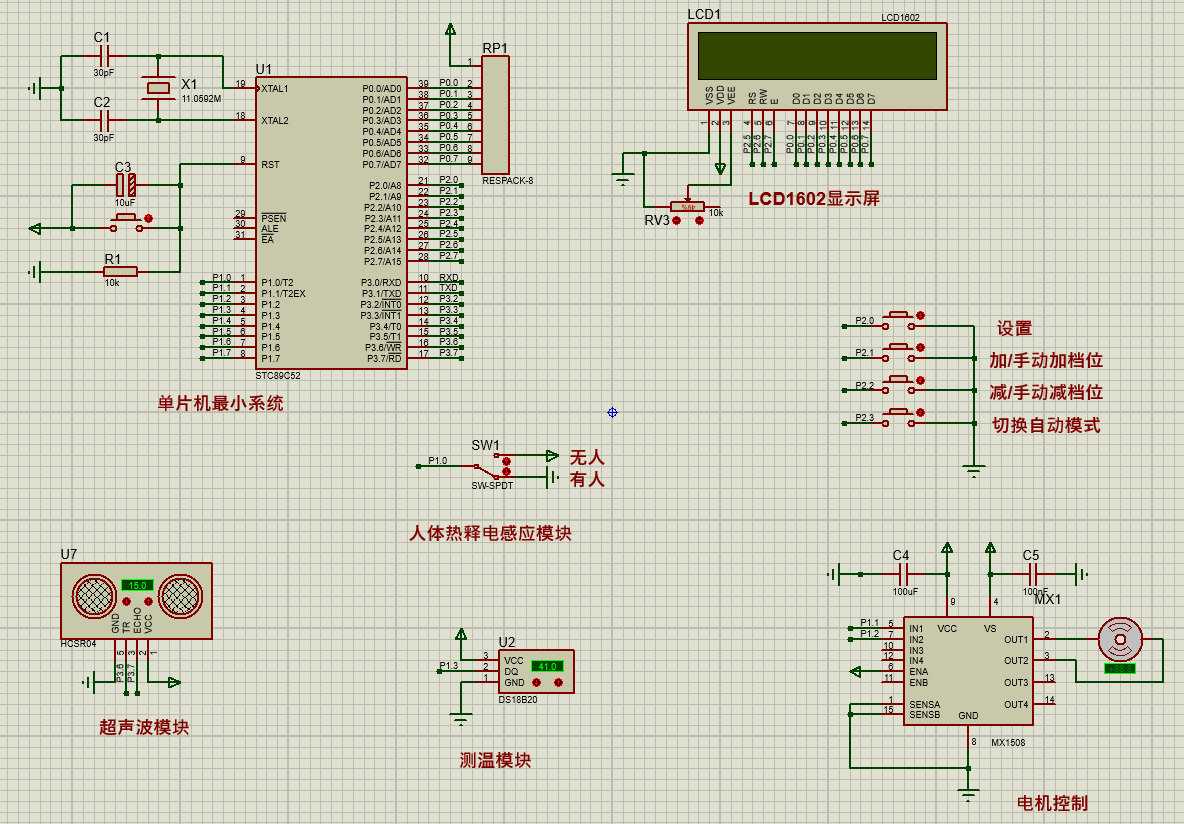Push the 设置 button on P2.0

[x=899, y=319]
